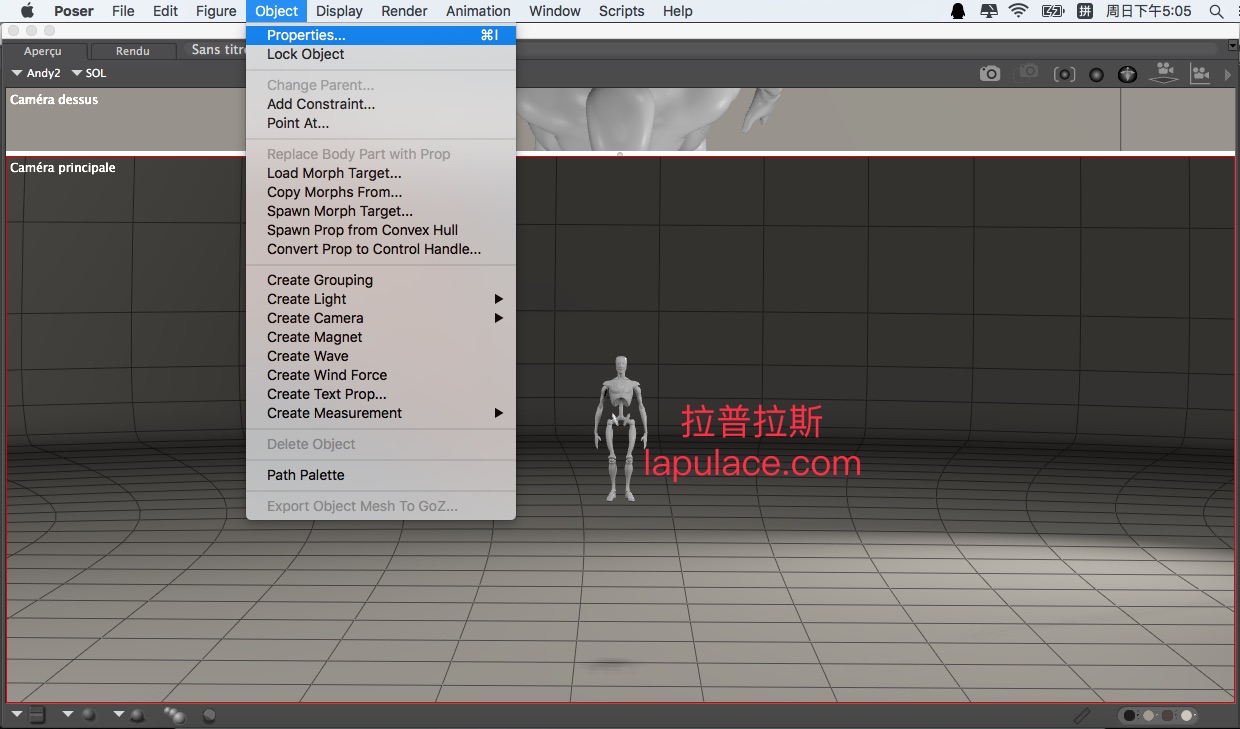This screenshot has width=1240, height=729.
Task: Expand the Create Camera submenu
Action: tap(381, 318)
